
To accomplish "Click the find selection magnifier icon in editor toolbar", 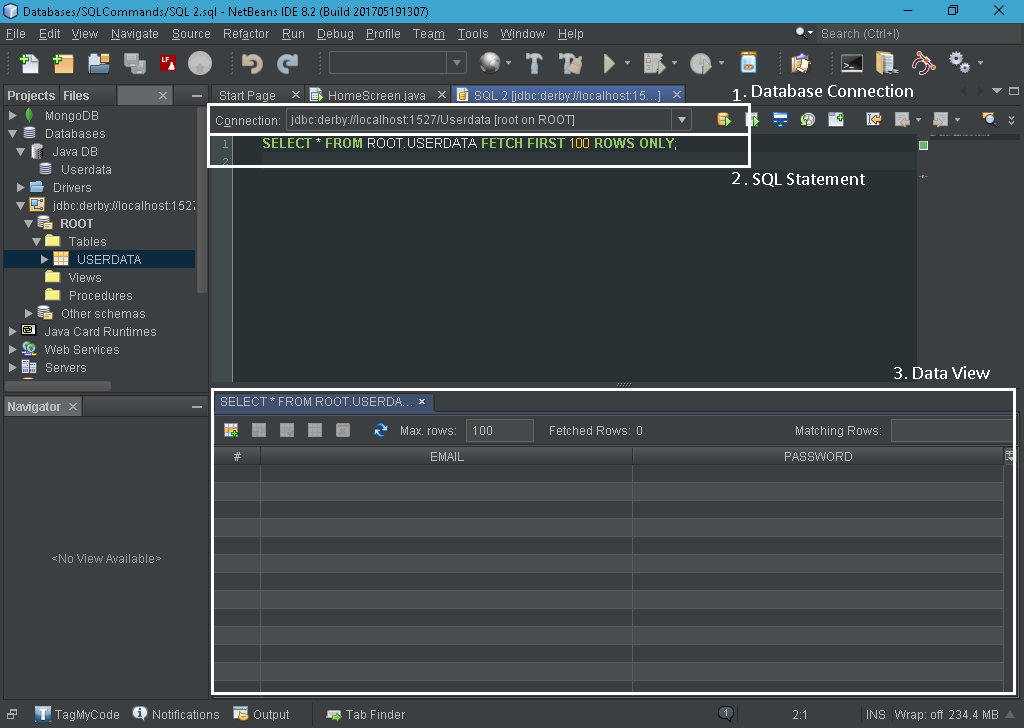I will 989,119.
